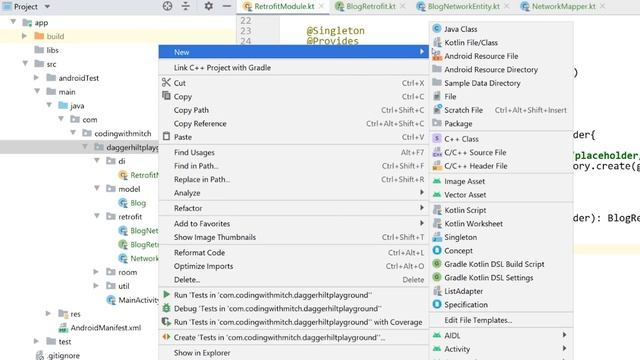
Task: Open Project panel settings gear
Action: [209, 6]
